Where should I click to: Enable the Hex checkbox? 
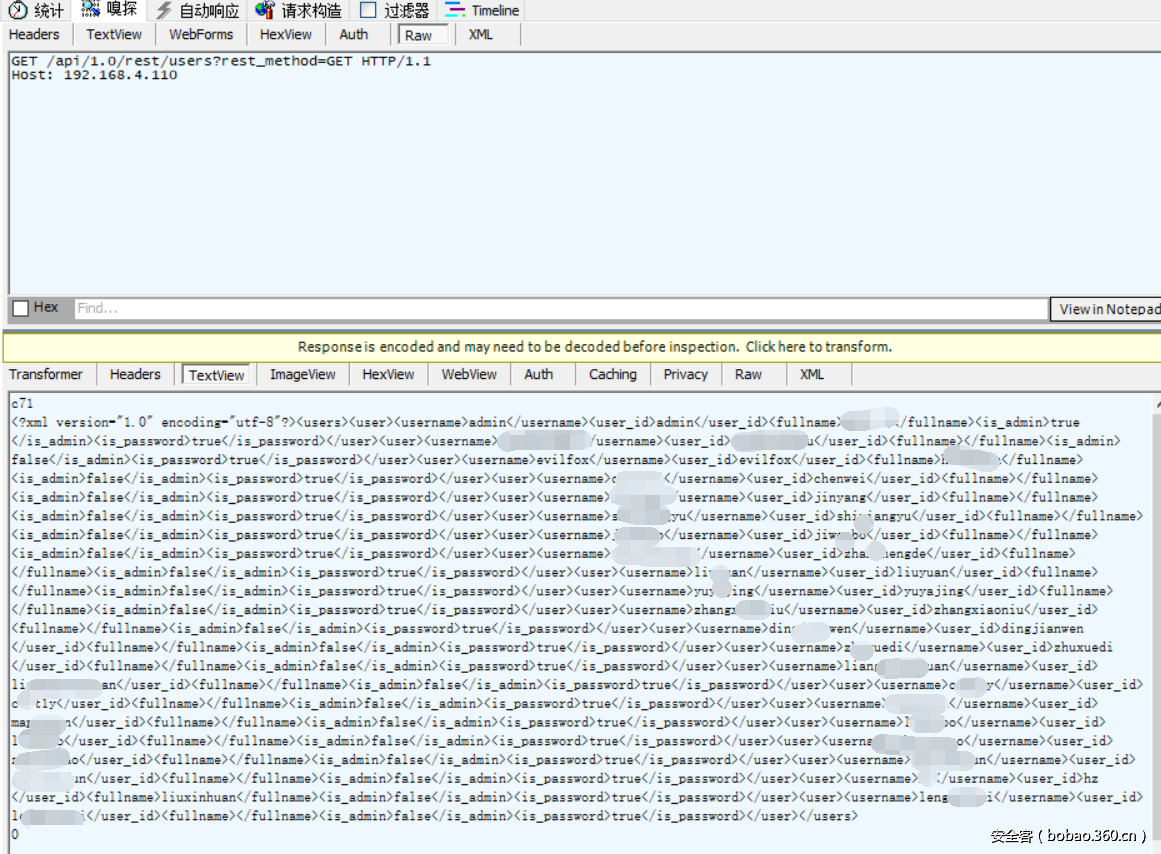pyautogui.click(x=21, y=309)
